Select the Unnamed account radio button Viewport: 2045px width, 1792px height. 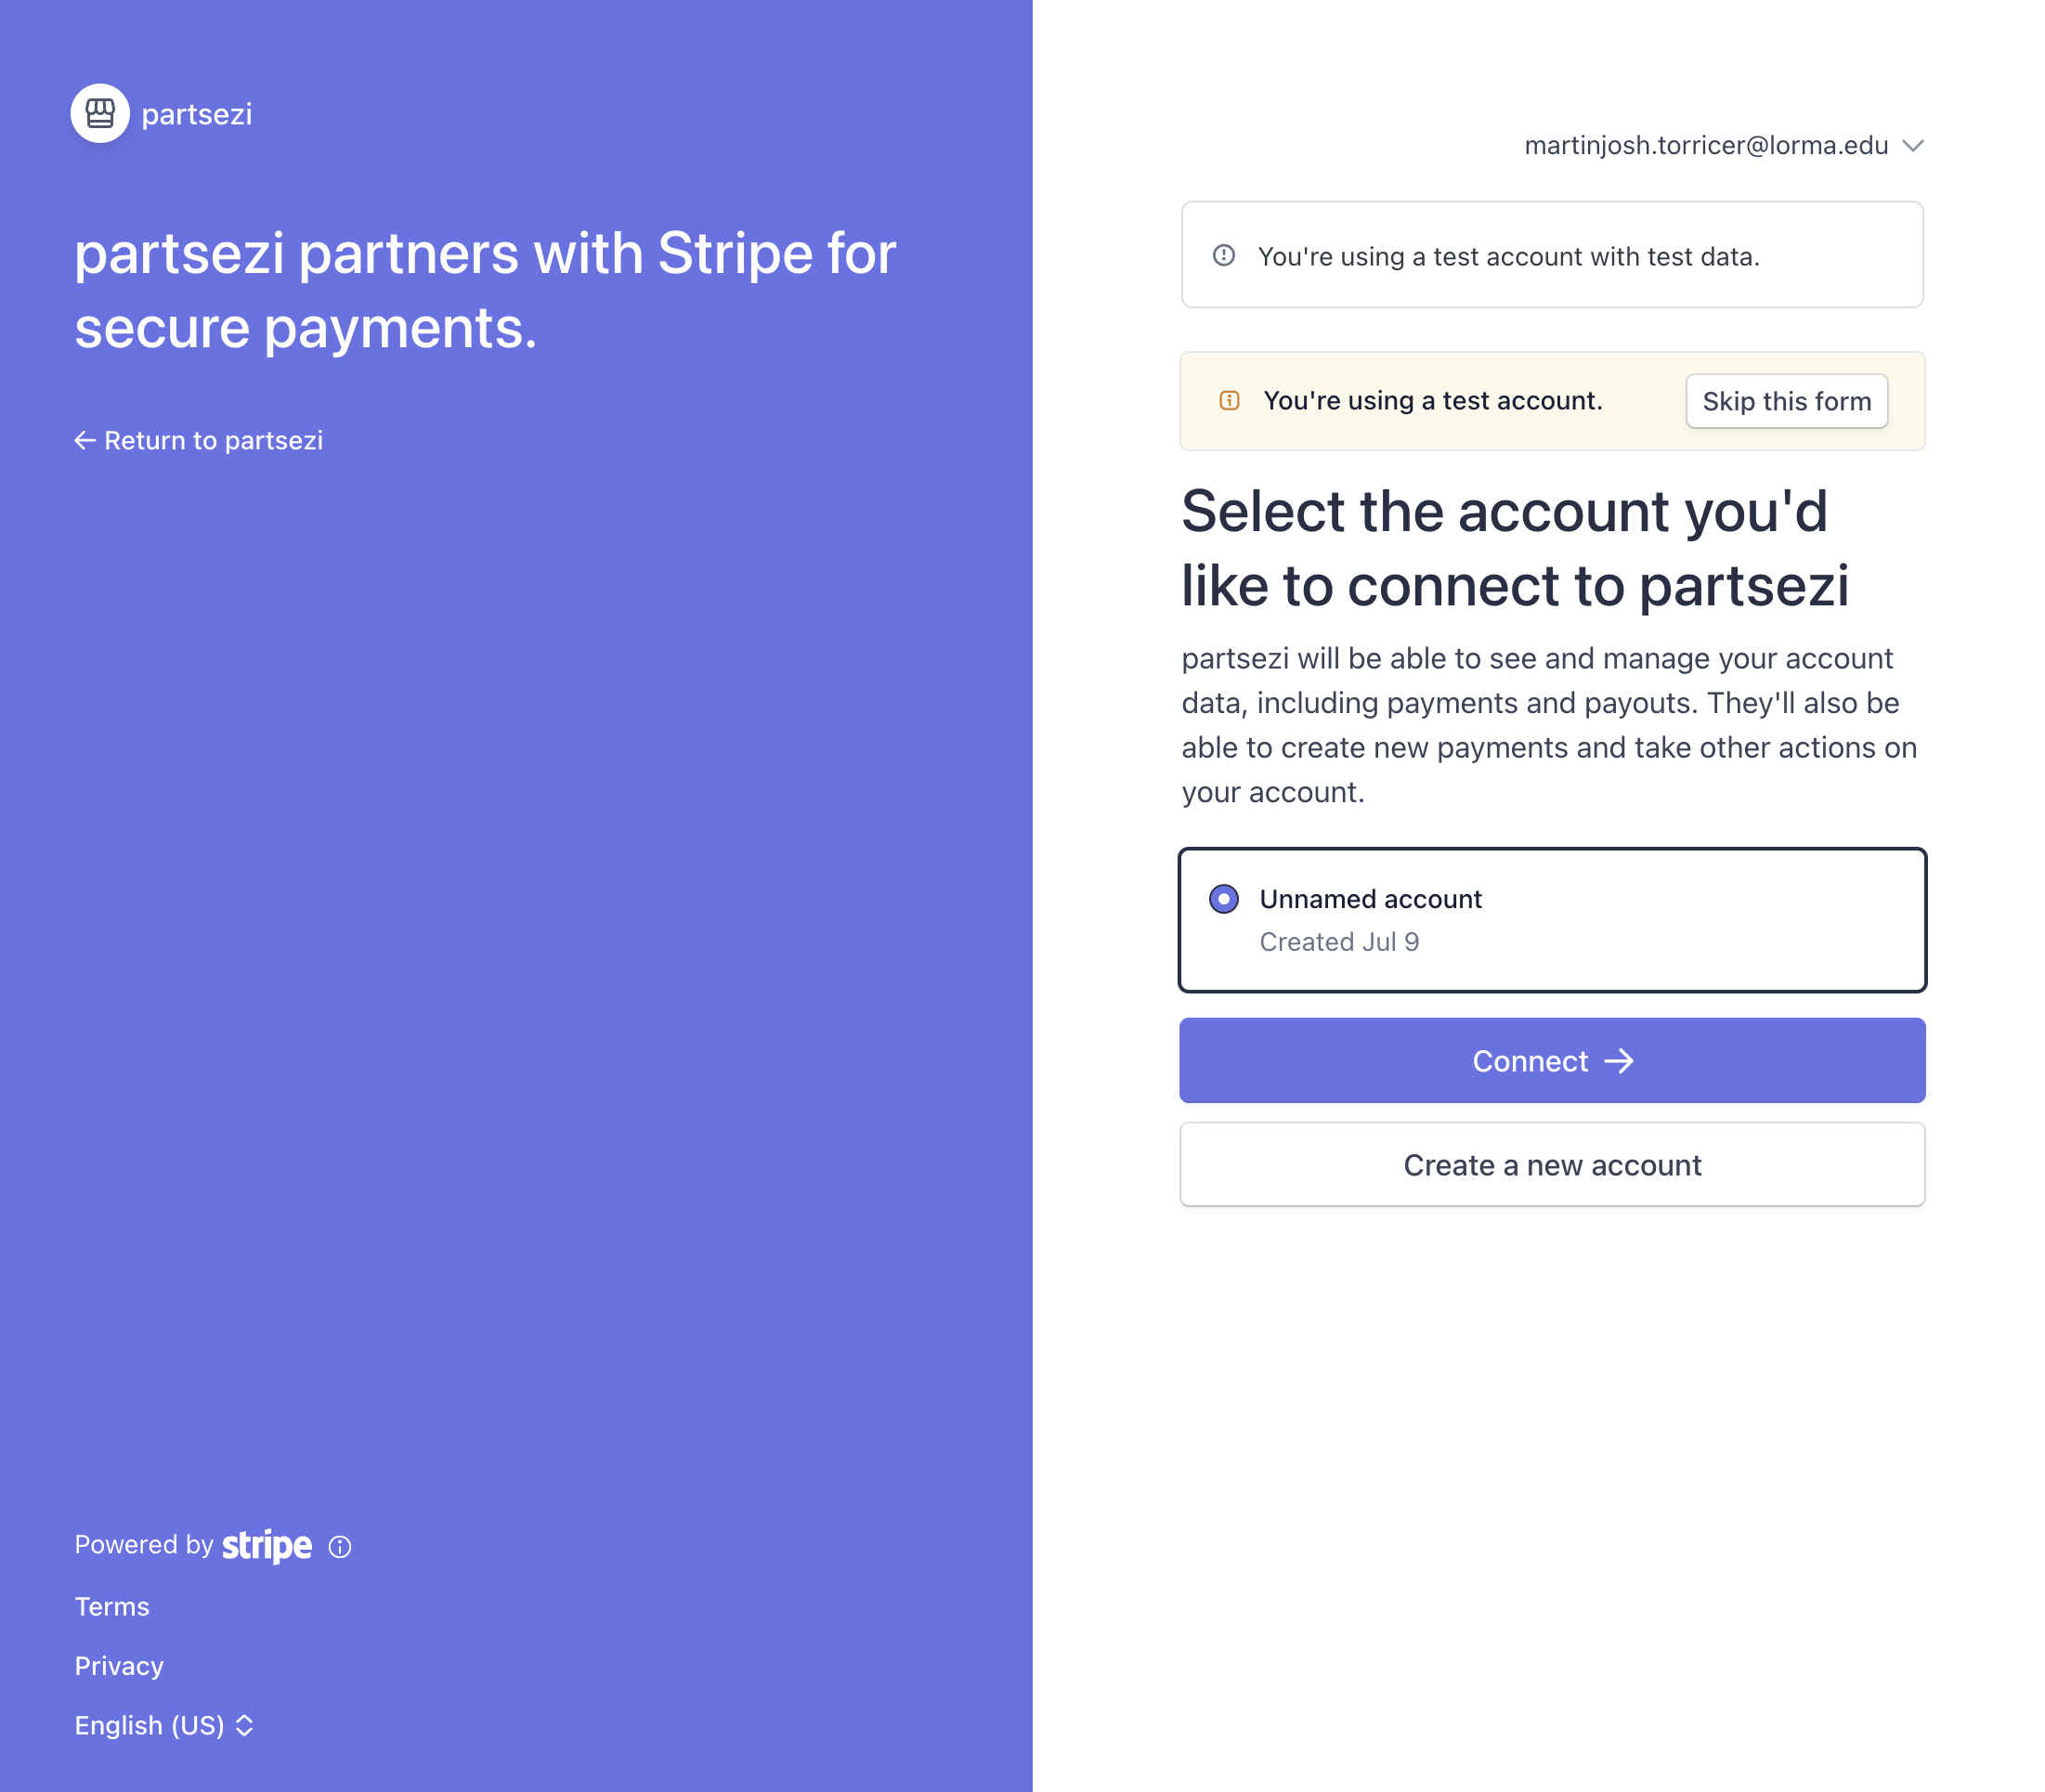[1223, 899]
